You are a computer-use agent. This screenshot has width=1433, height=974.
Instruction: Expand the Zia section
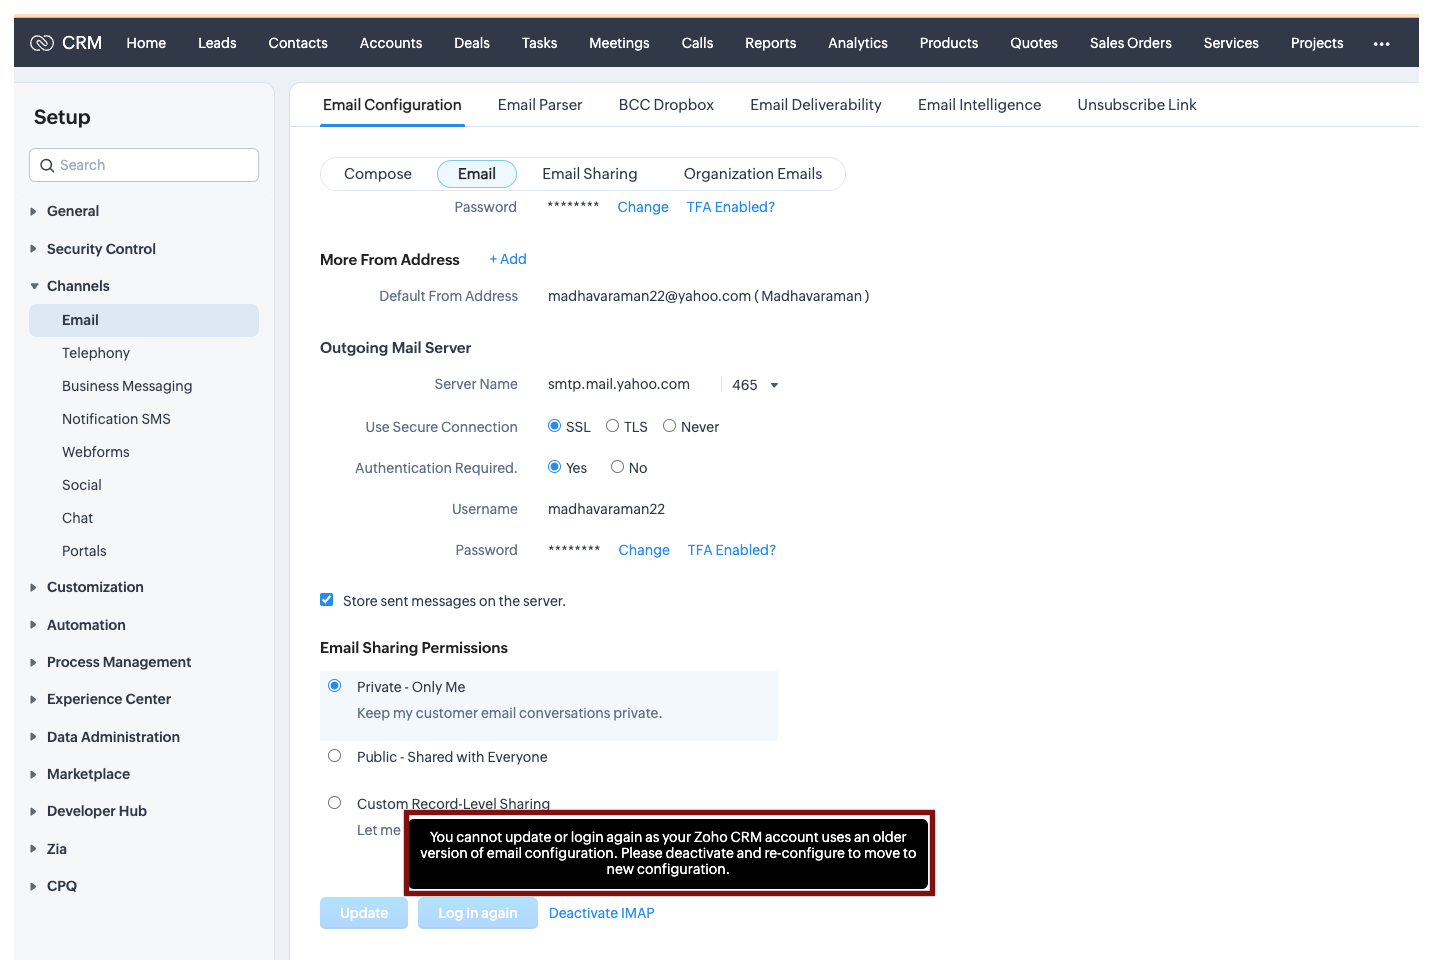pyautogui.click(x=34, y=849)
